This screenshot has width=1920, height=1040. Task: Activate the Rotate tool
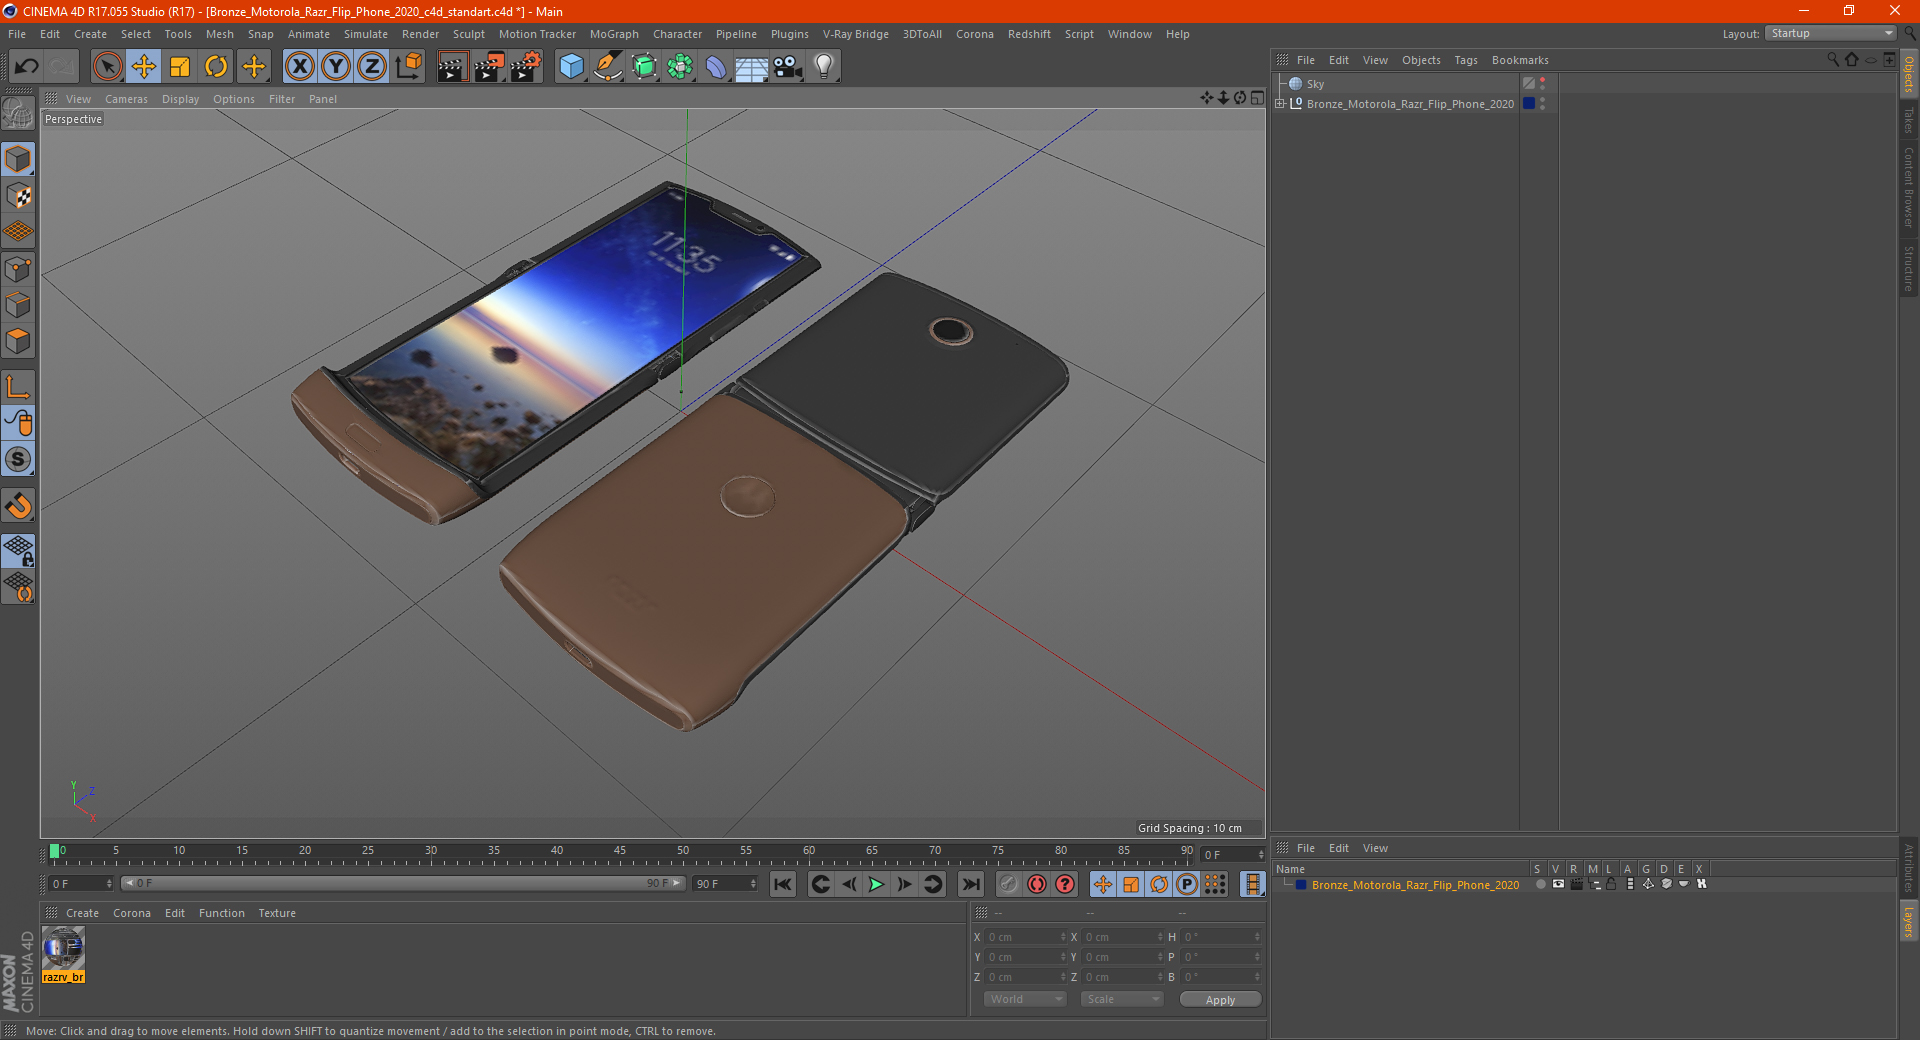coord(216,67)
